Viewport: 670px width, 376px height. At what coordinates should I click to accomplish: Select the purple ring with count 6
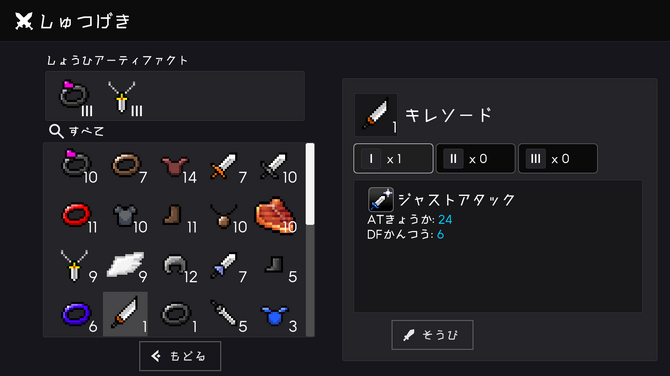click(x=76, y=314)
